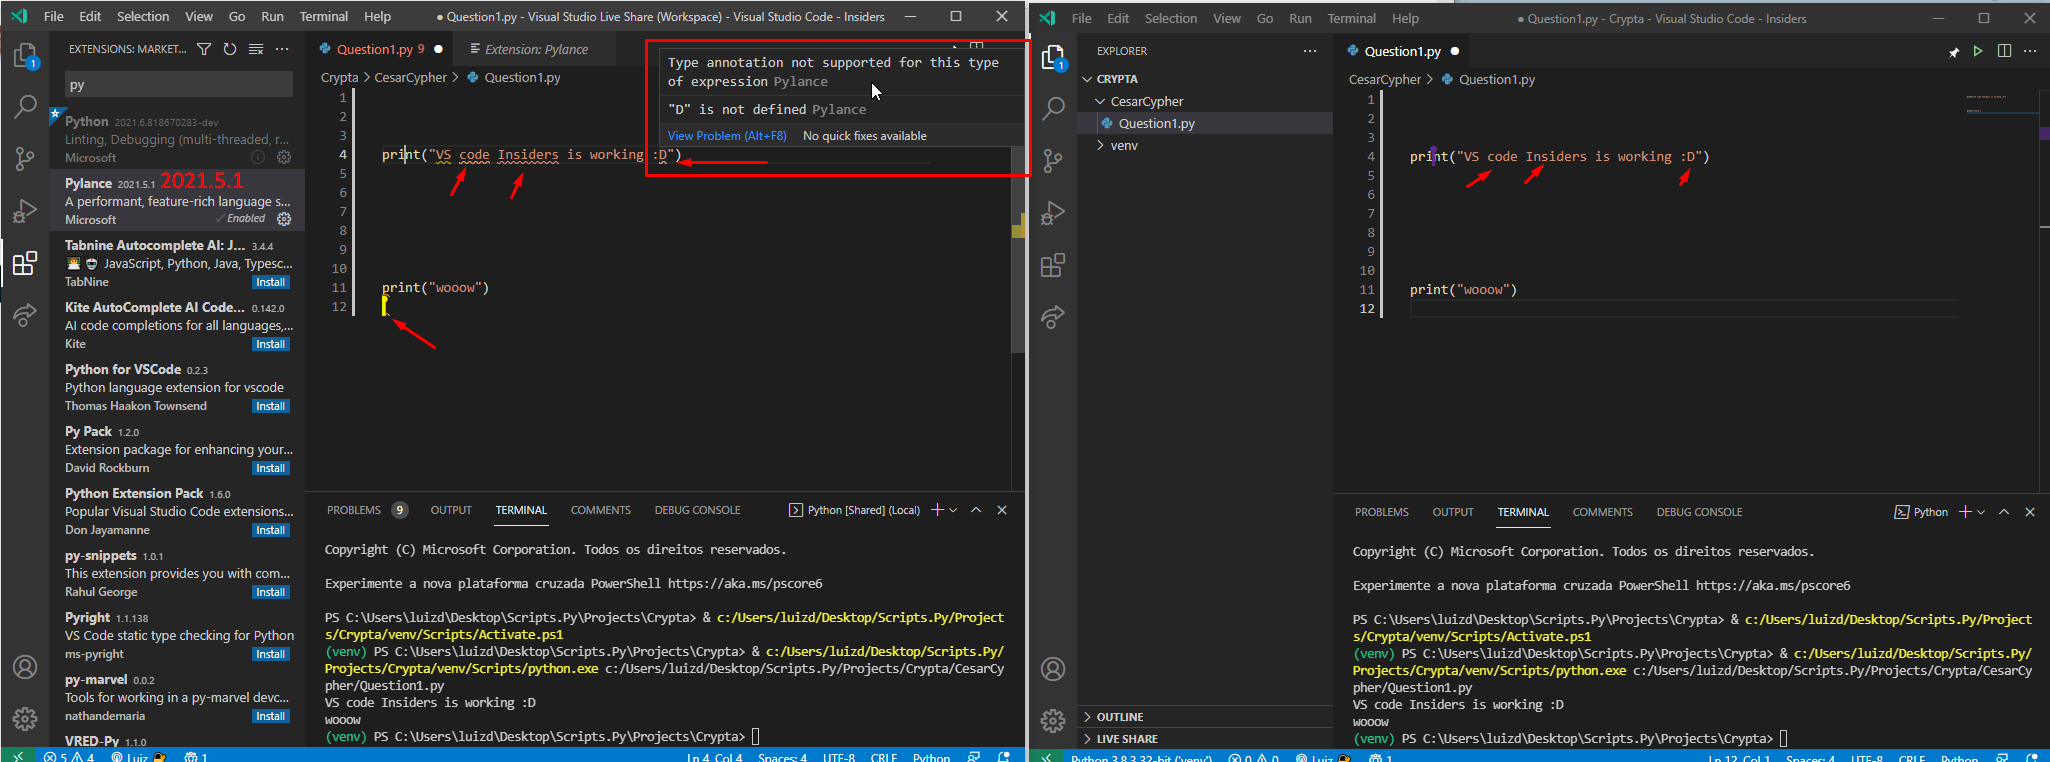Open Extensions view in right window

1053,266
